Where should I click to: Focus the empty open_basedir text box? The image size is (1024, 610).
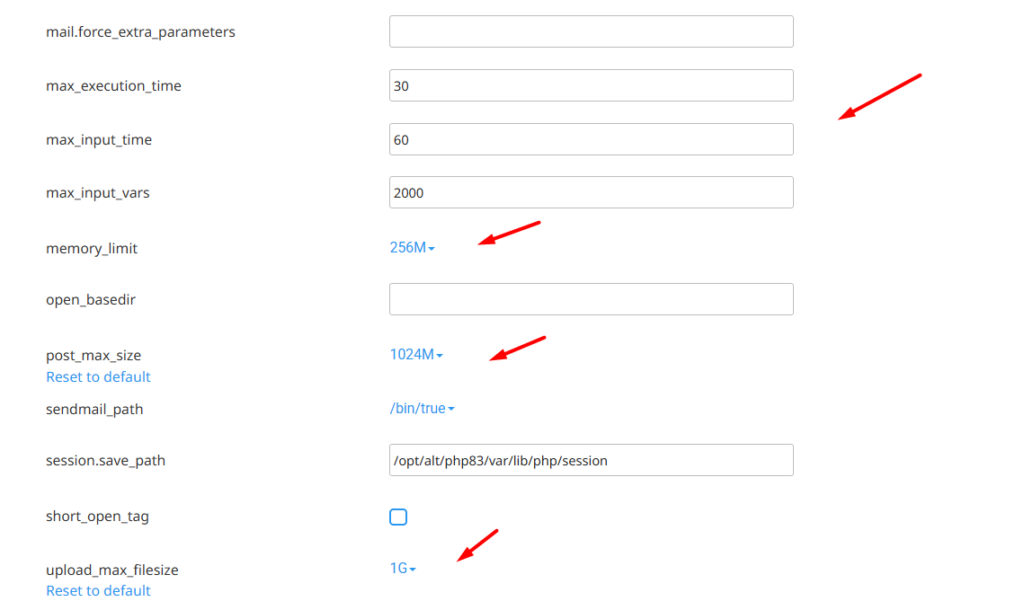pyautogui.click(x=591, y=299)
